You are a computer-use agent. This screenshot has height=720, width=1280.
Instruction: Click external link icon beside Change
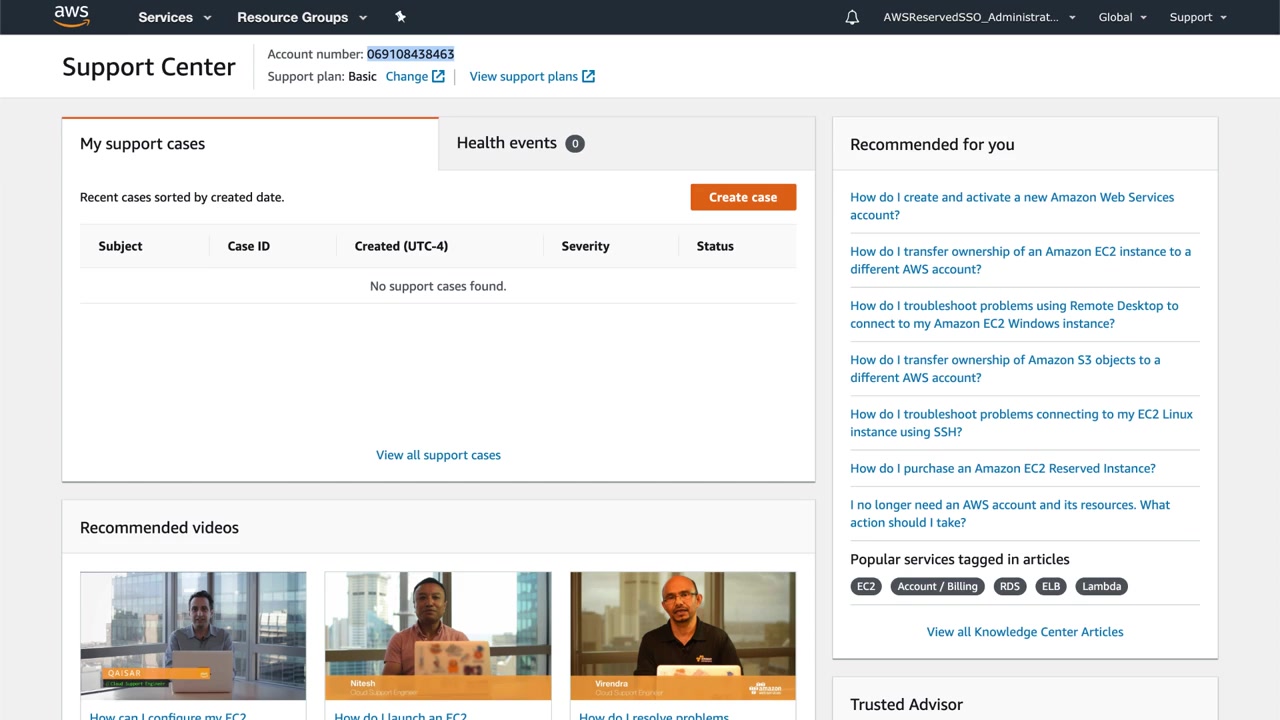(438, 76)
